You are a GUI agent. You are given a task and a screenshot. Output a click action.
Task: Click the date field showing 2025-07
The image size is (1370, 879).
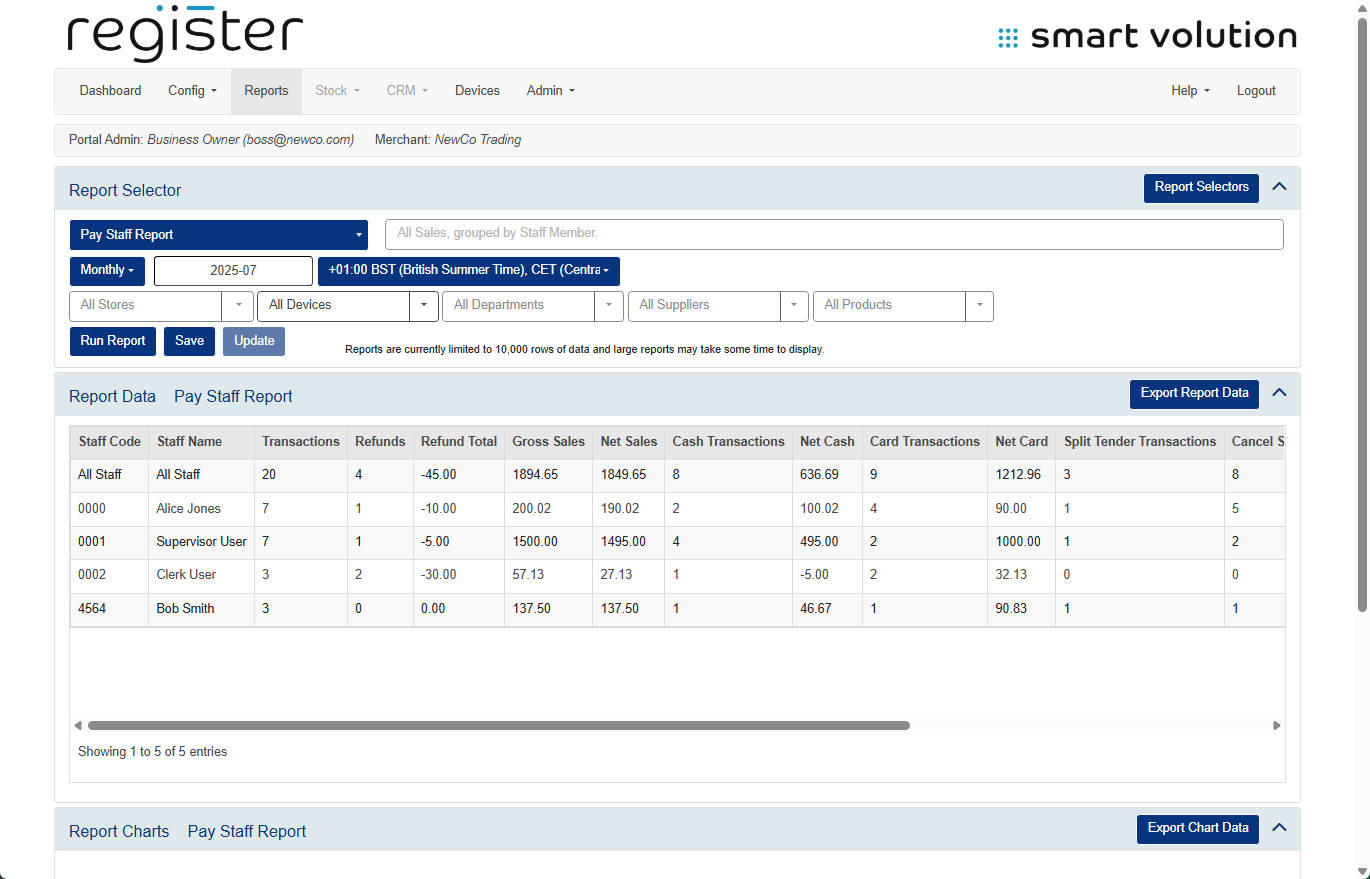233,271
